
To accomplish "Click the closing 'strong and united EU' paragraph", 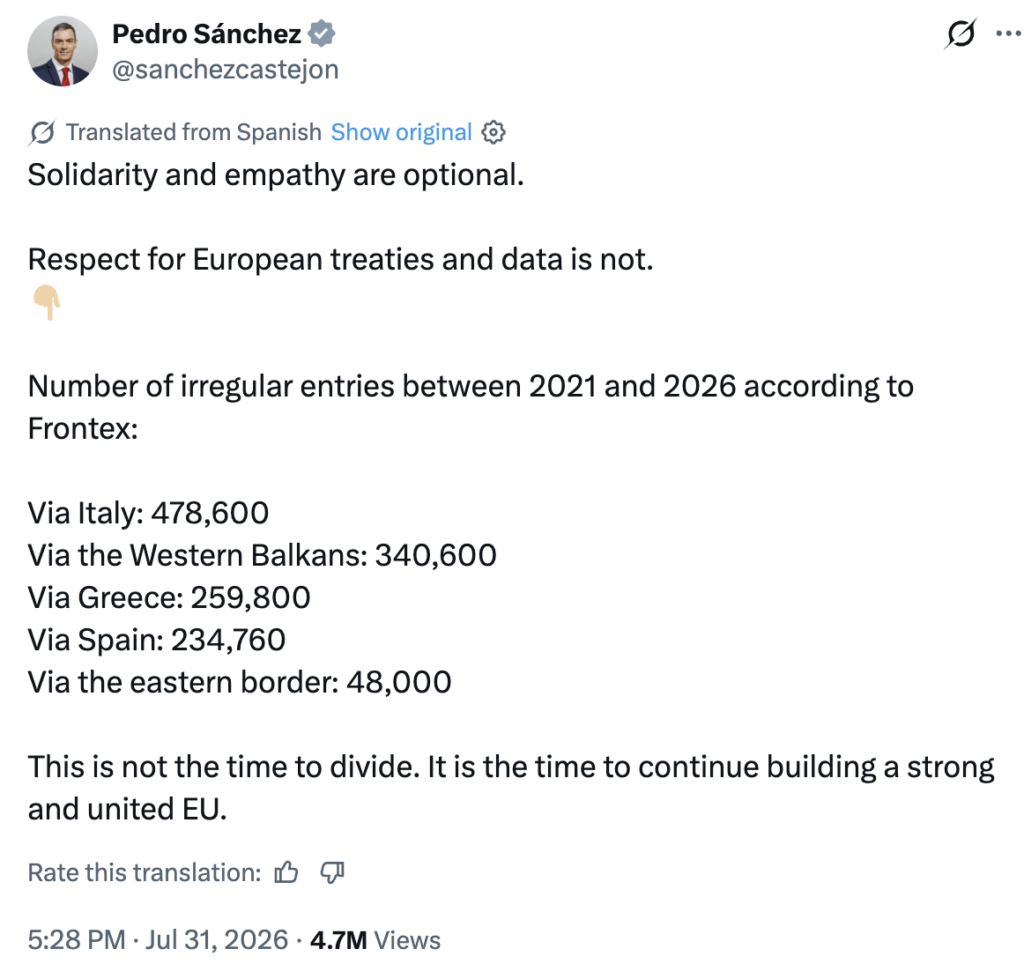I will pos(511,788).
